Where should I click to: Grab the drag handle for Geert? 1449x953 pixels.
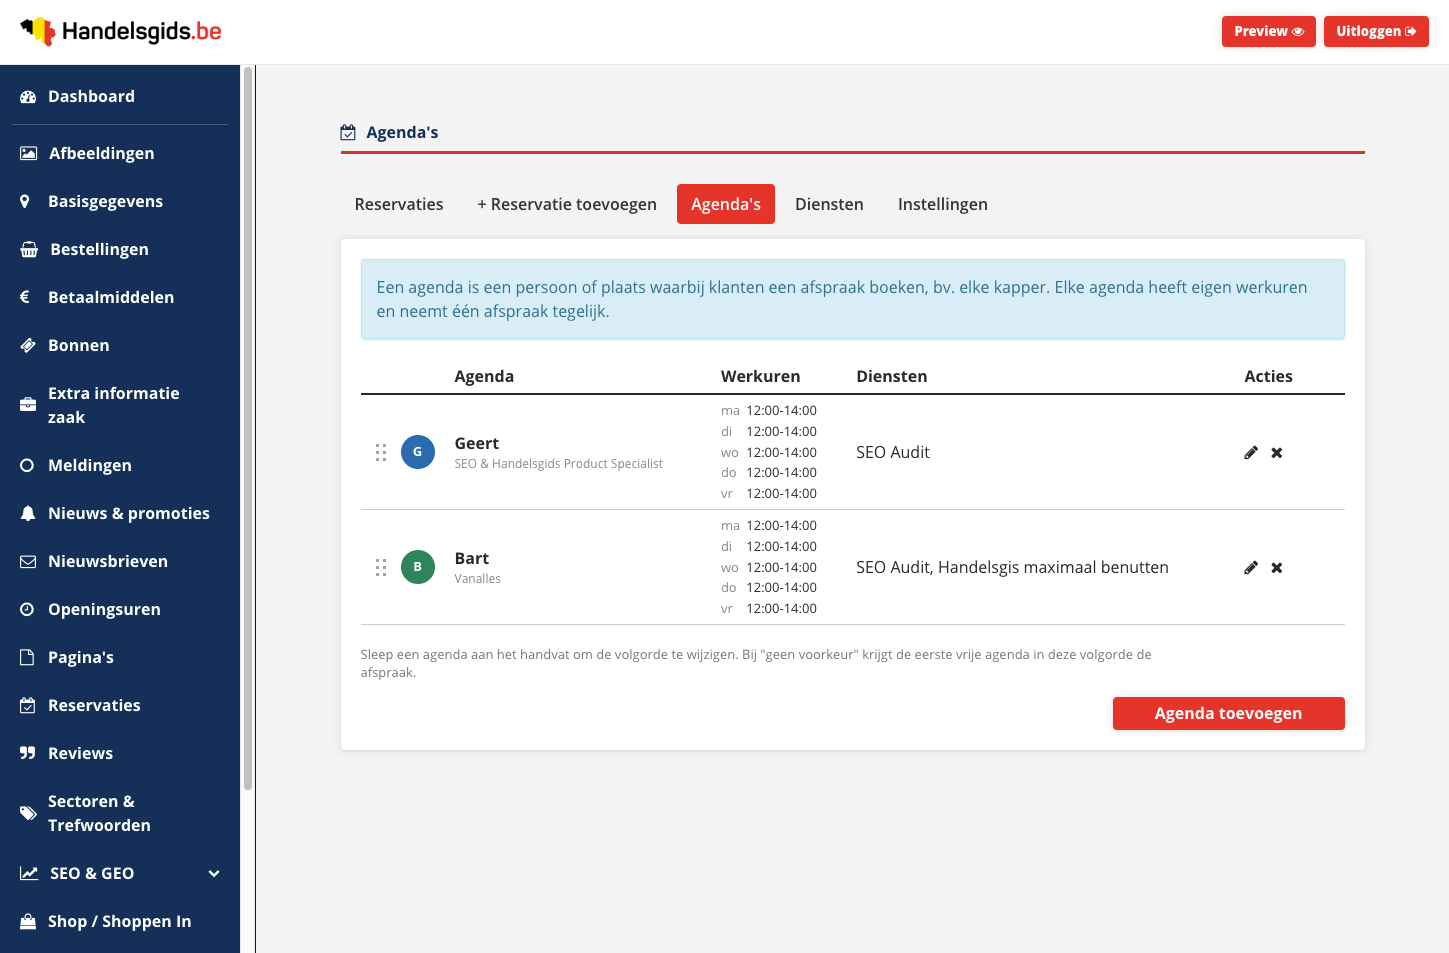point(381,452)
